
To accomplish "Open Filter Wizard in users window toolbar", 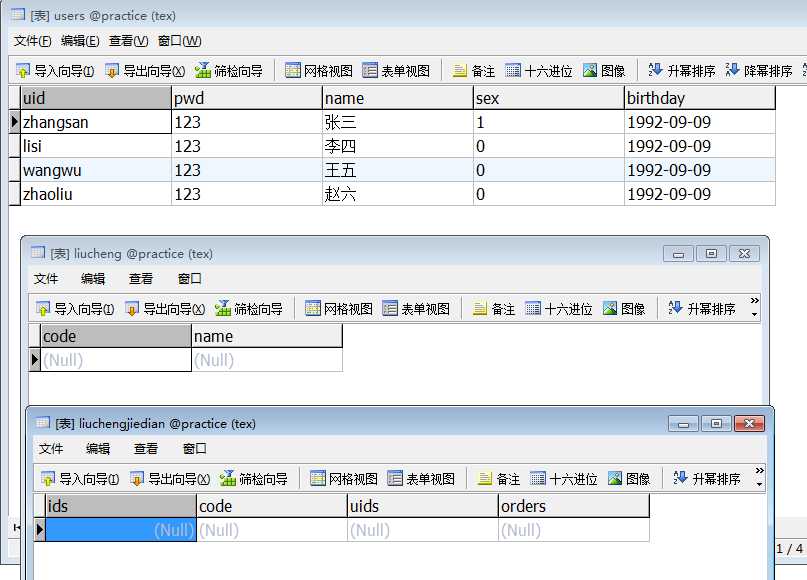I will pos(229,71).
